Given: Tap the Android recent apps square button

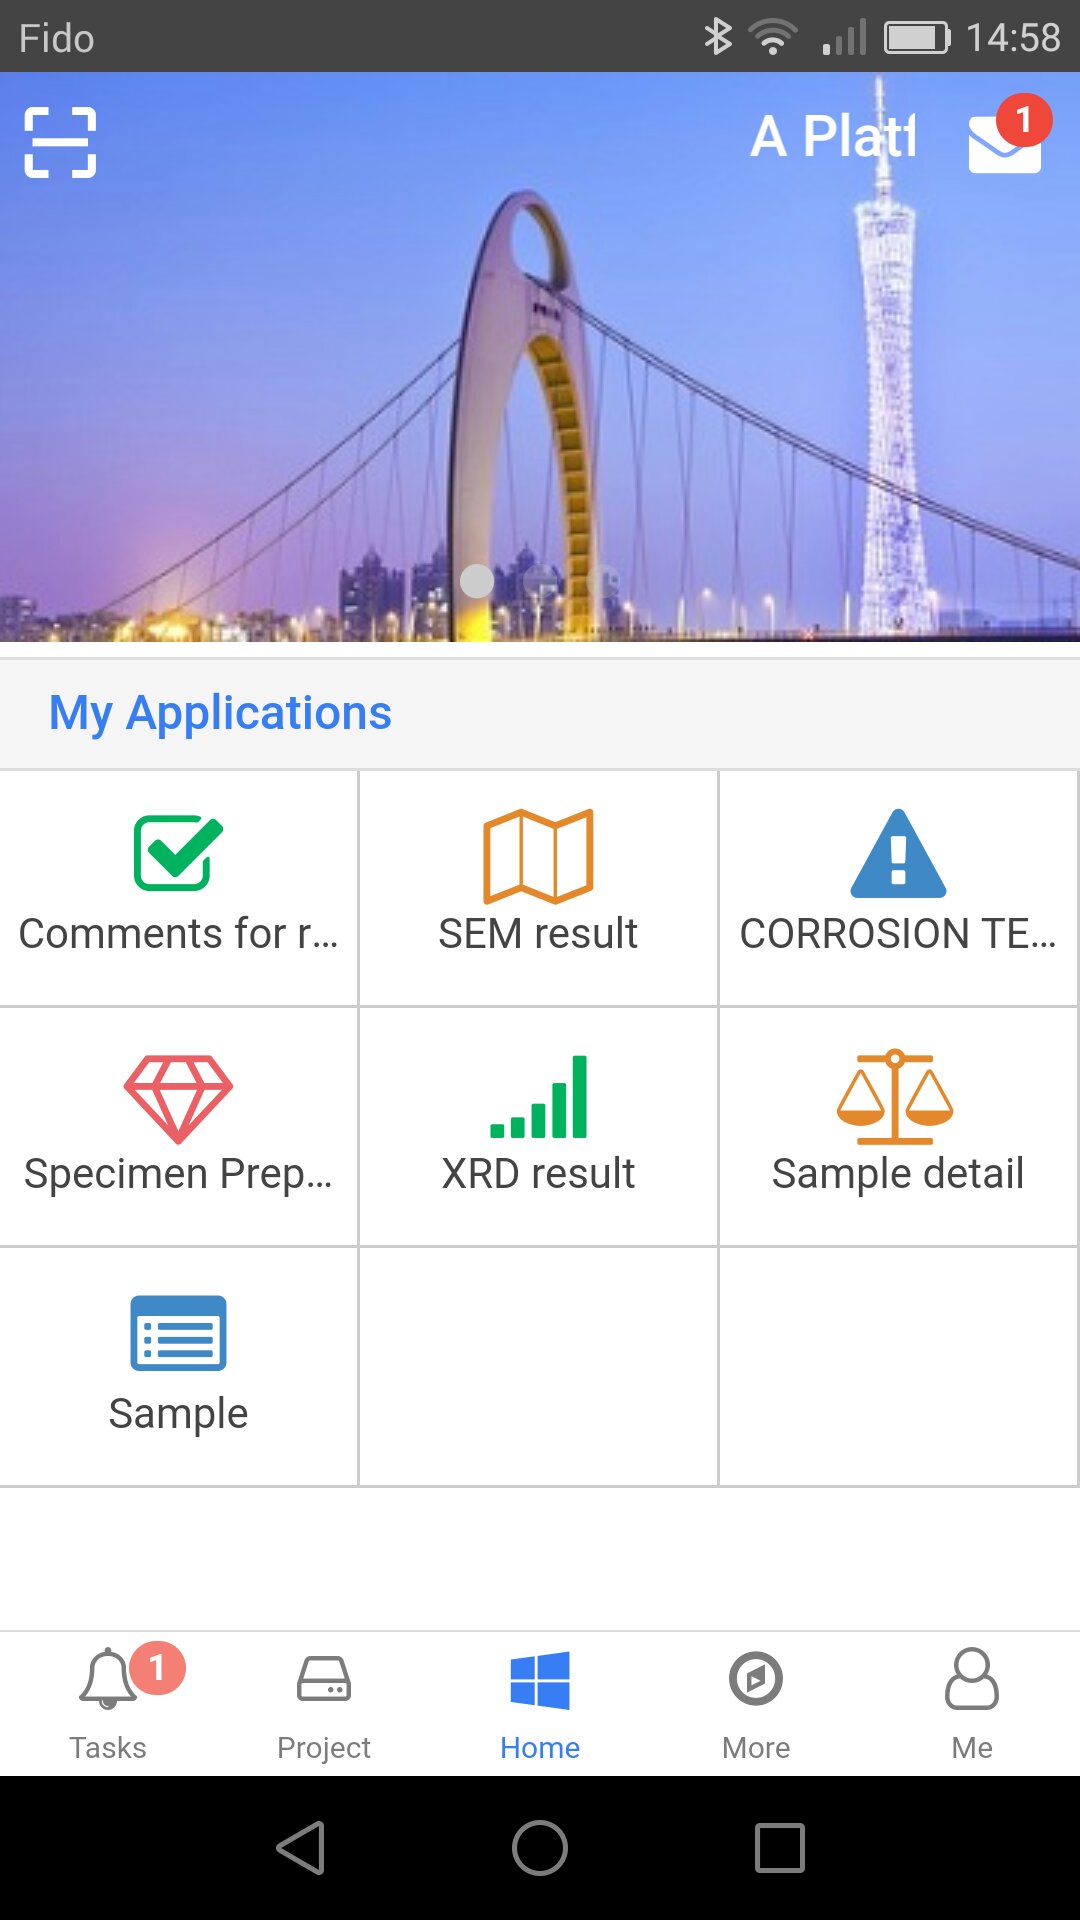Looking at the screenshot, I should point(780,1847).
